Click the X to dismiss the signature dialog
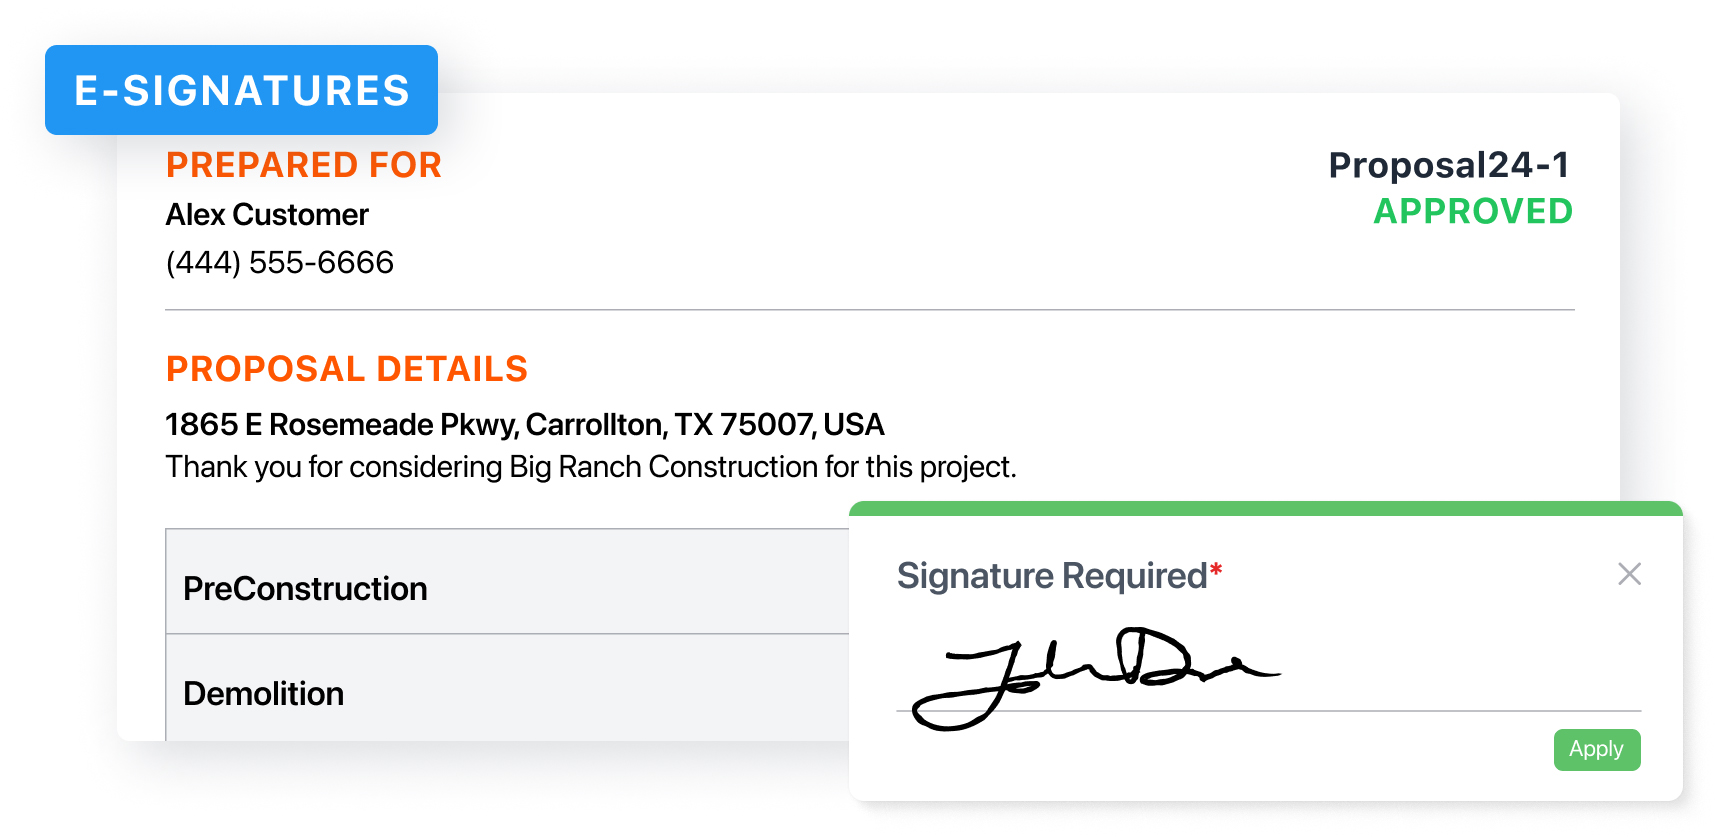Viewport: 1716px width, 837px height. point(1629,574)
